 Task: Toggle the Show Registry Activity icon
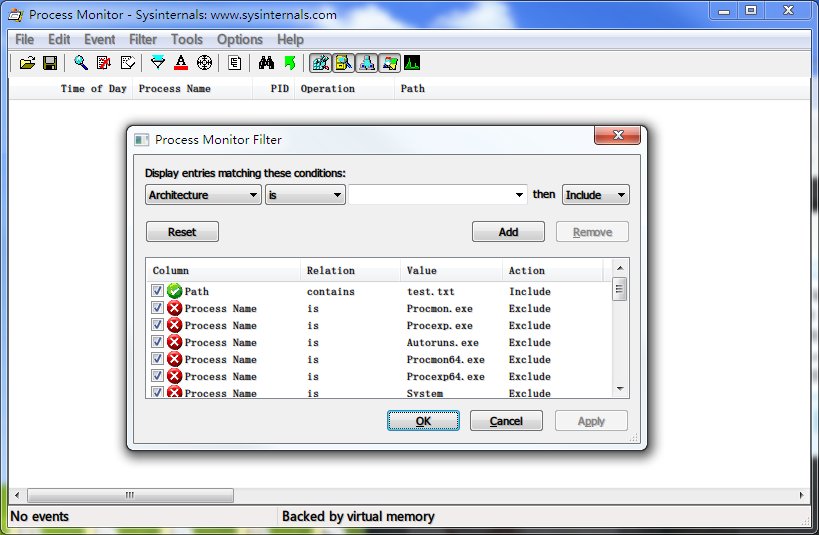[x=320, y=63]
